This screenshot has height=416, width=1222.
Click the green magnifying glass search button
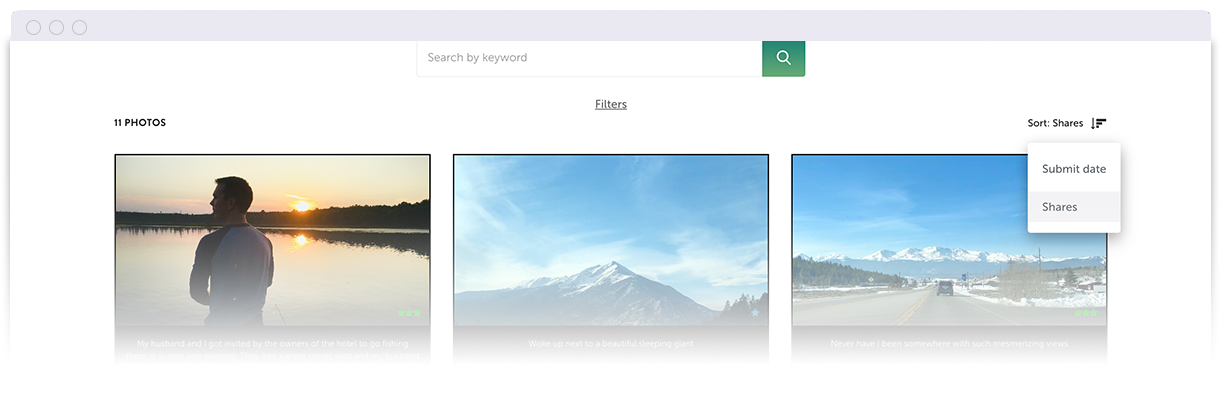783,58
